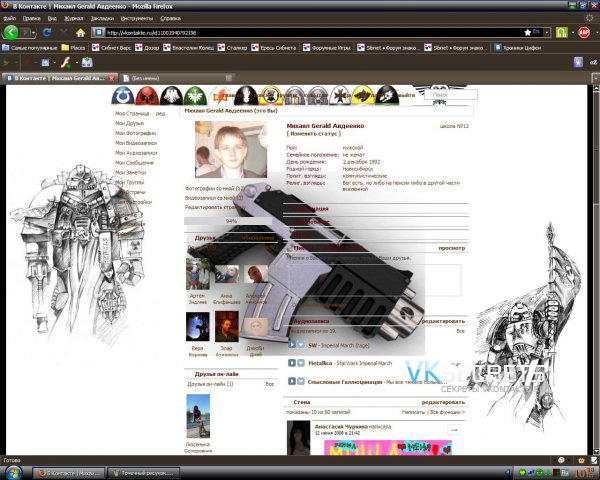Click the green winged shield icon

[195, 95]
